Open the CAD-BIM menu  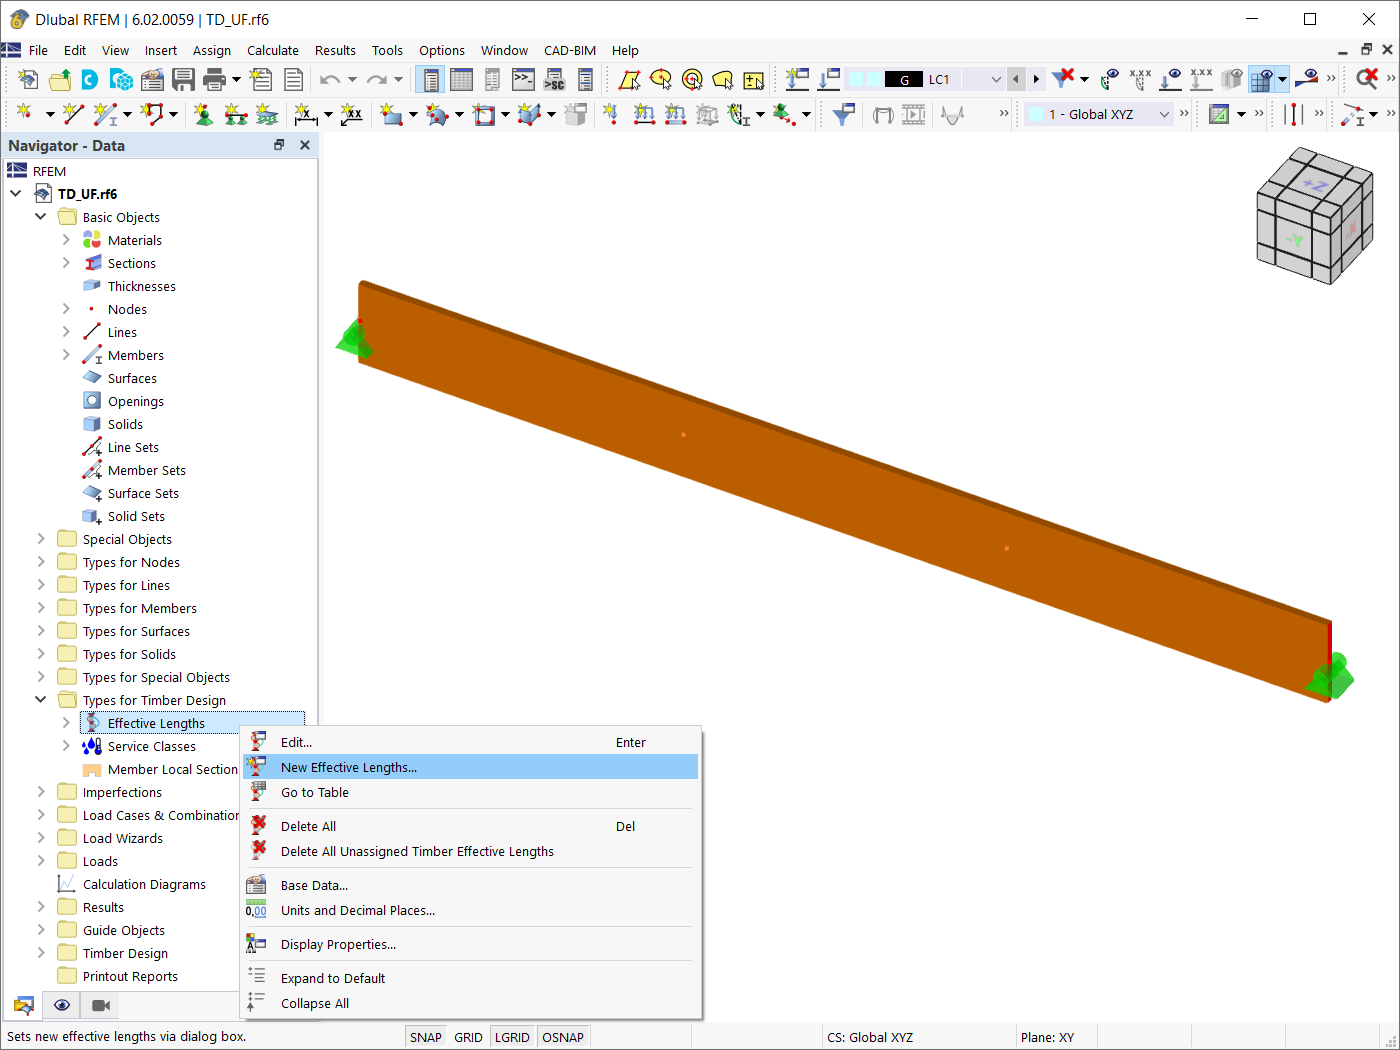[x=570, y=50]
